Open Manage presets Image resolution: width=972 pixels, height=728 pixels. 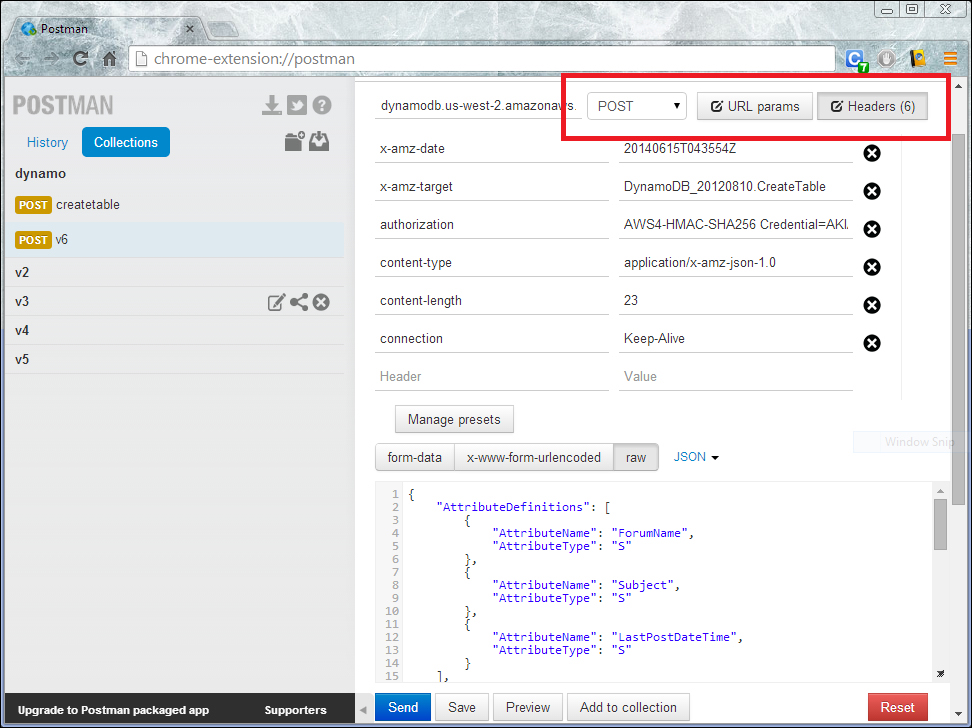pos(454,419)
